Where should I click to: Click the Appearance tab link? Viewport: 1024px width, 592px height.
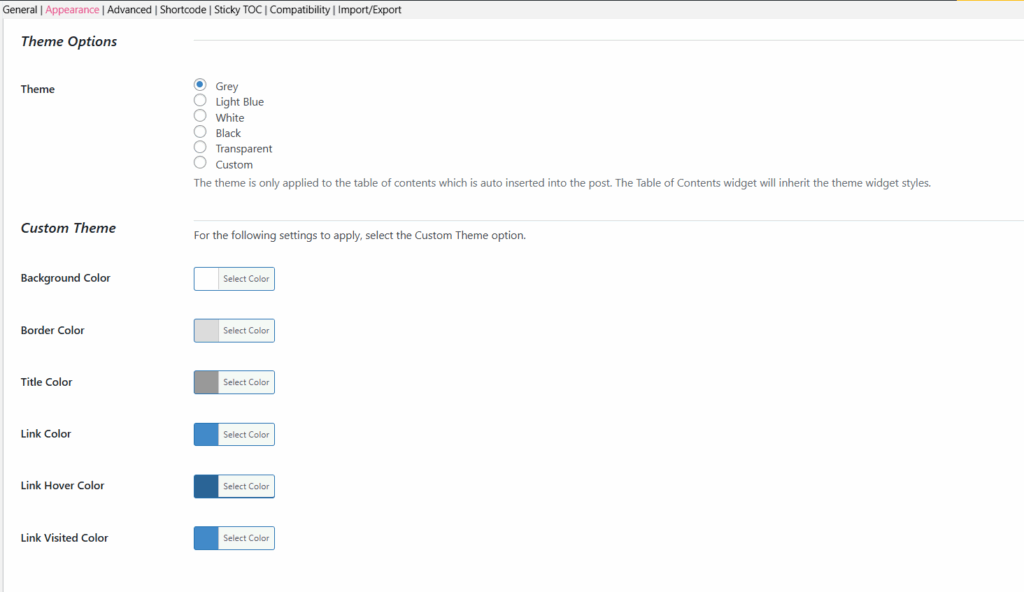pyautogui.click(x=72, y=10)
